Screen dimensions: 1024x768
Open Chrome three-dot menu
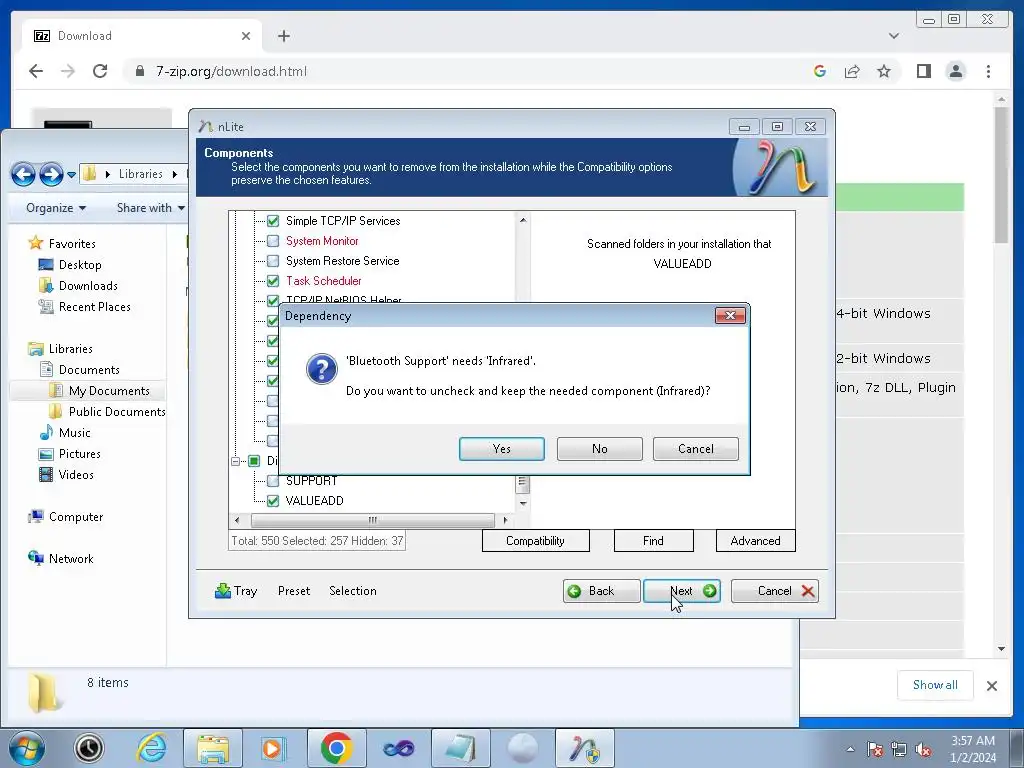tap(989, 71)
